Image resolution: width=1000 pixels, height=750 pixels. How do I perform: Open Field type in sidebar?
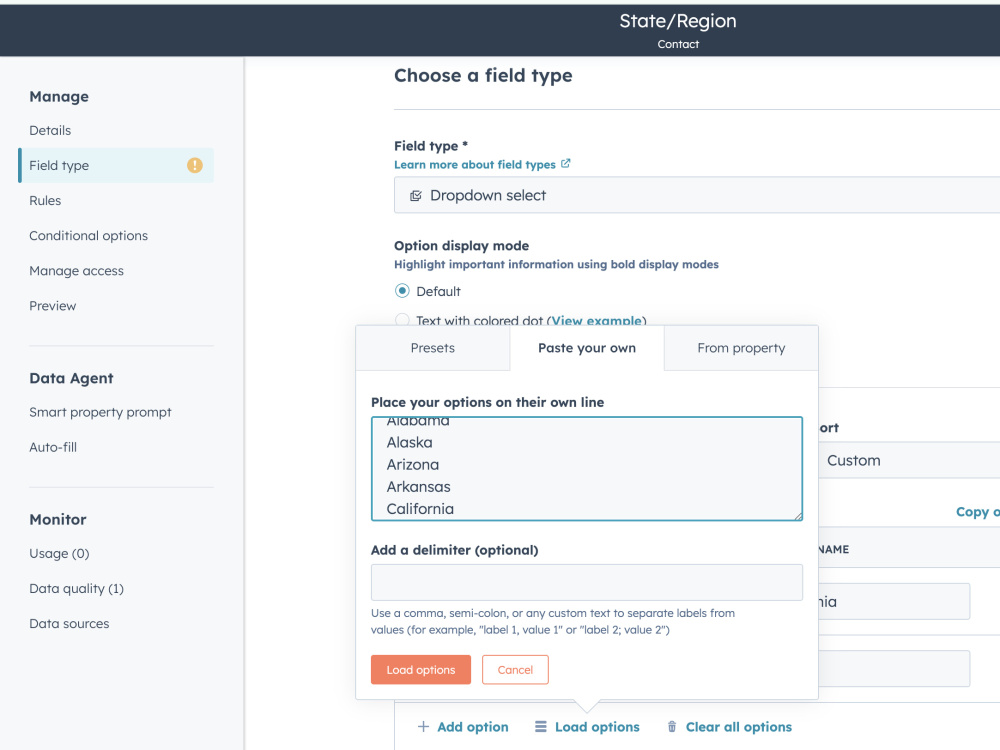pyautogui.click(x=116, y=165)
